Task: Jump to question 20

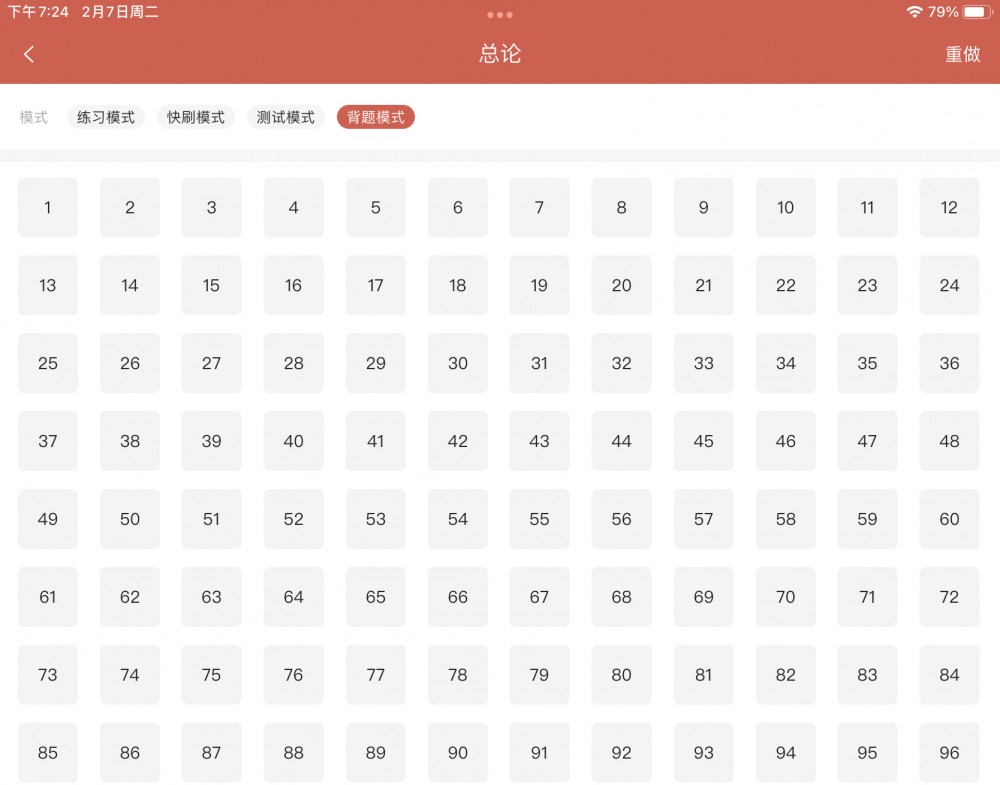Action: click(621, 285)
